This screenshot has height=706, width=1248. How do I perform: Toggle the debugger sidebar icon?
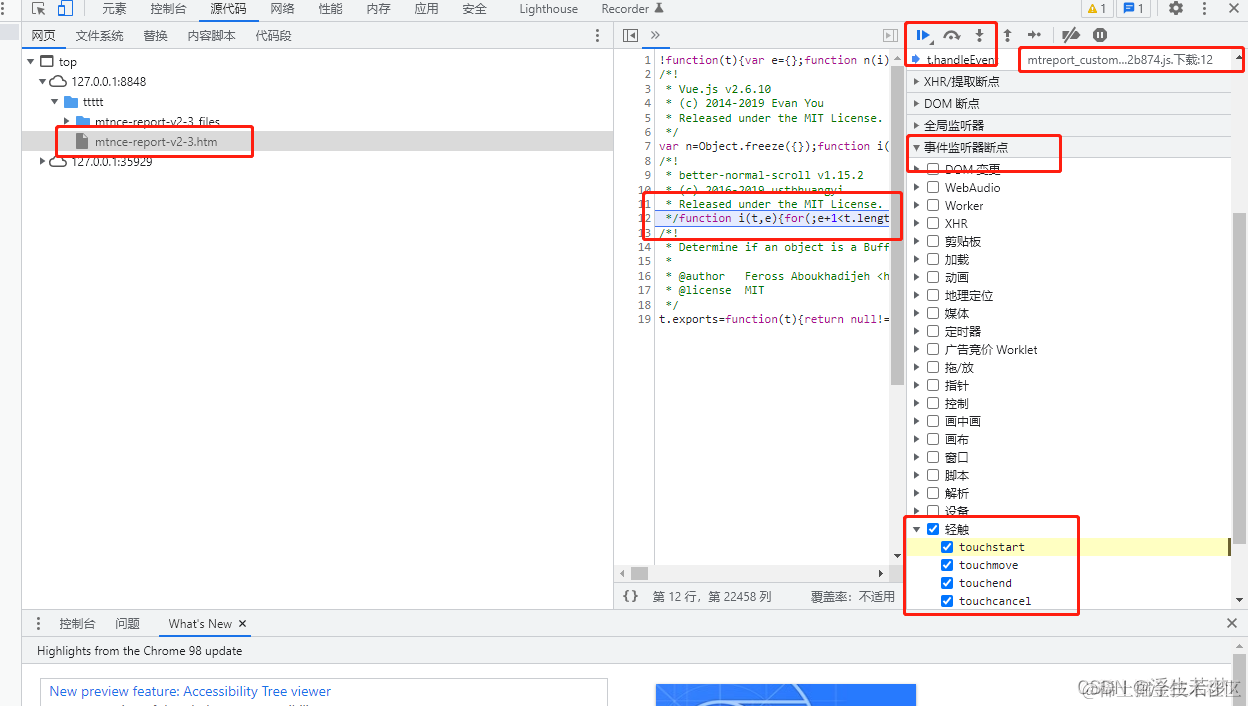[890, 35]
